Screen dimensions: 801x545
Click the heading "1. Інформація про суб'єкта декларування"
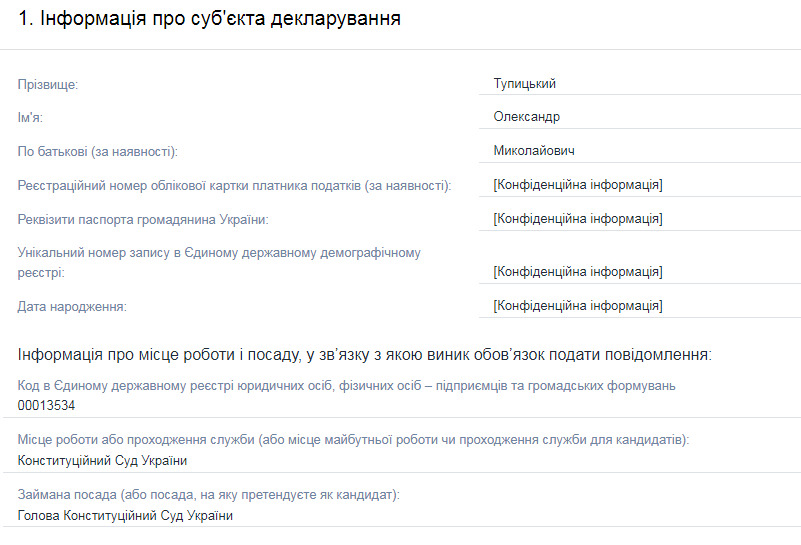210,19
